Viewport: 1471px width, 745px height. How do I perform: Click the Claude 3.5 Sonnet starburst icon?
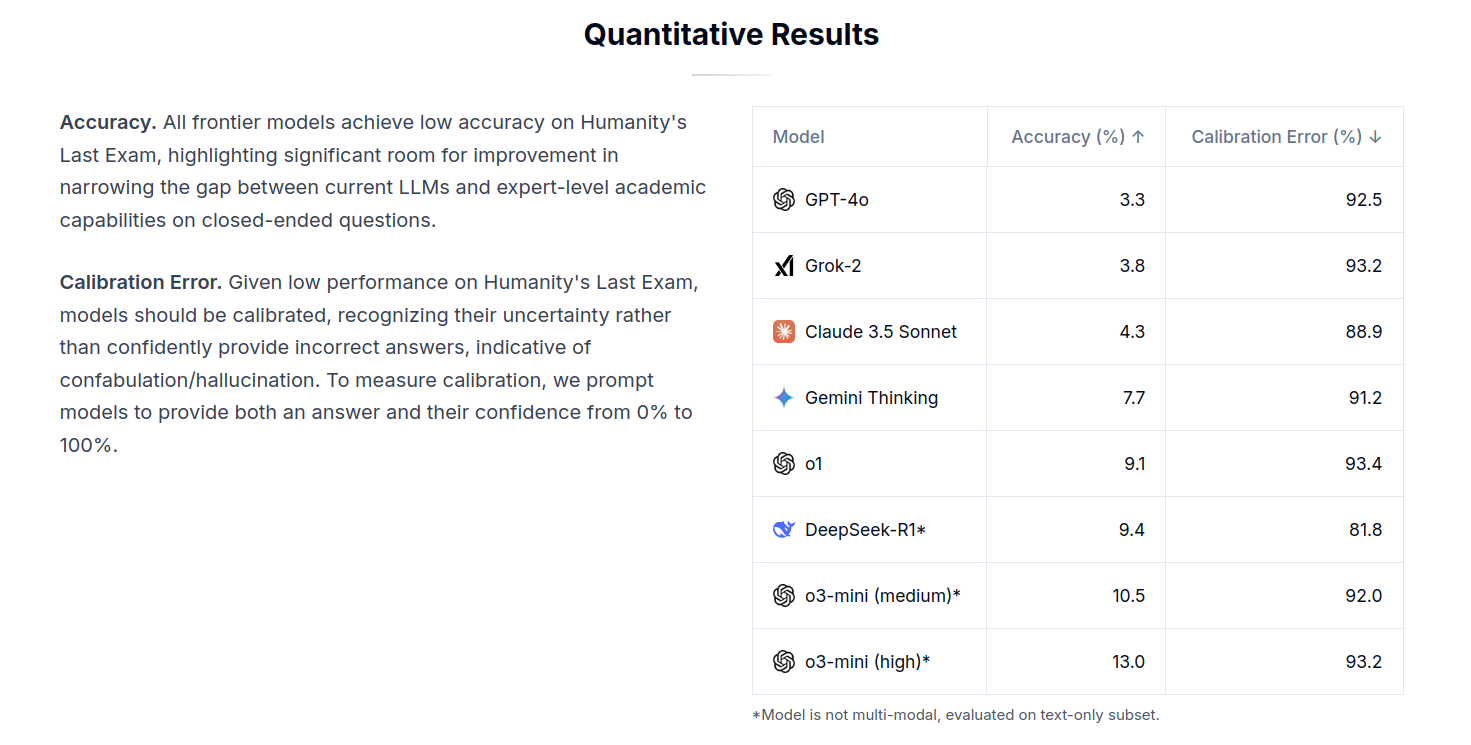(784, 332)
